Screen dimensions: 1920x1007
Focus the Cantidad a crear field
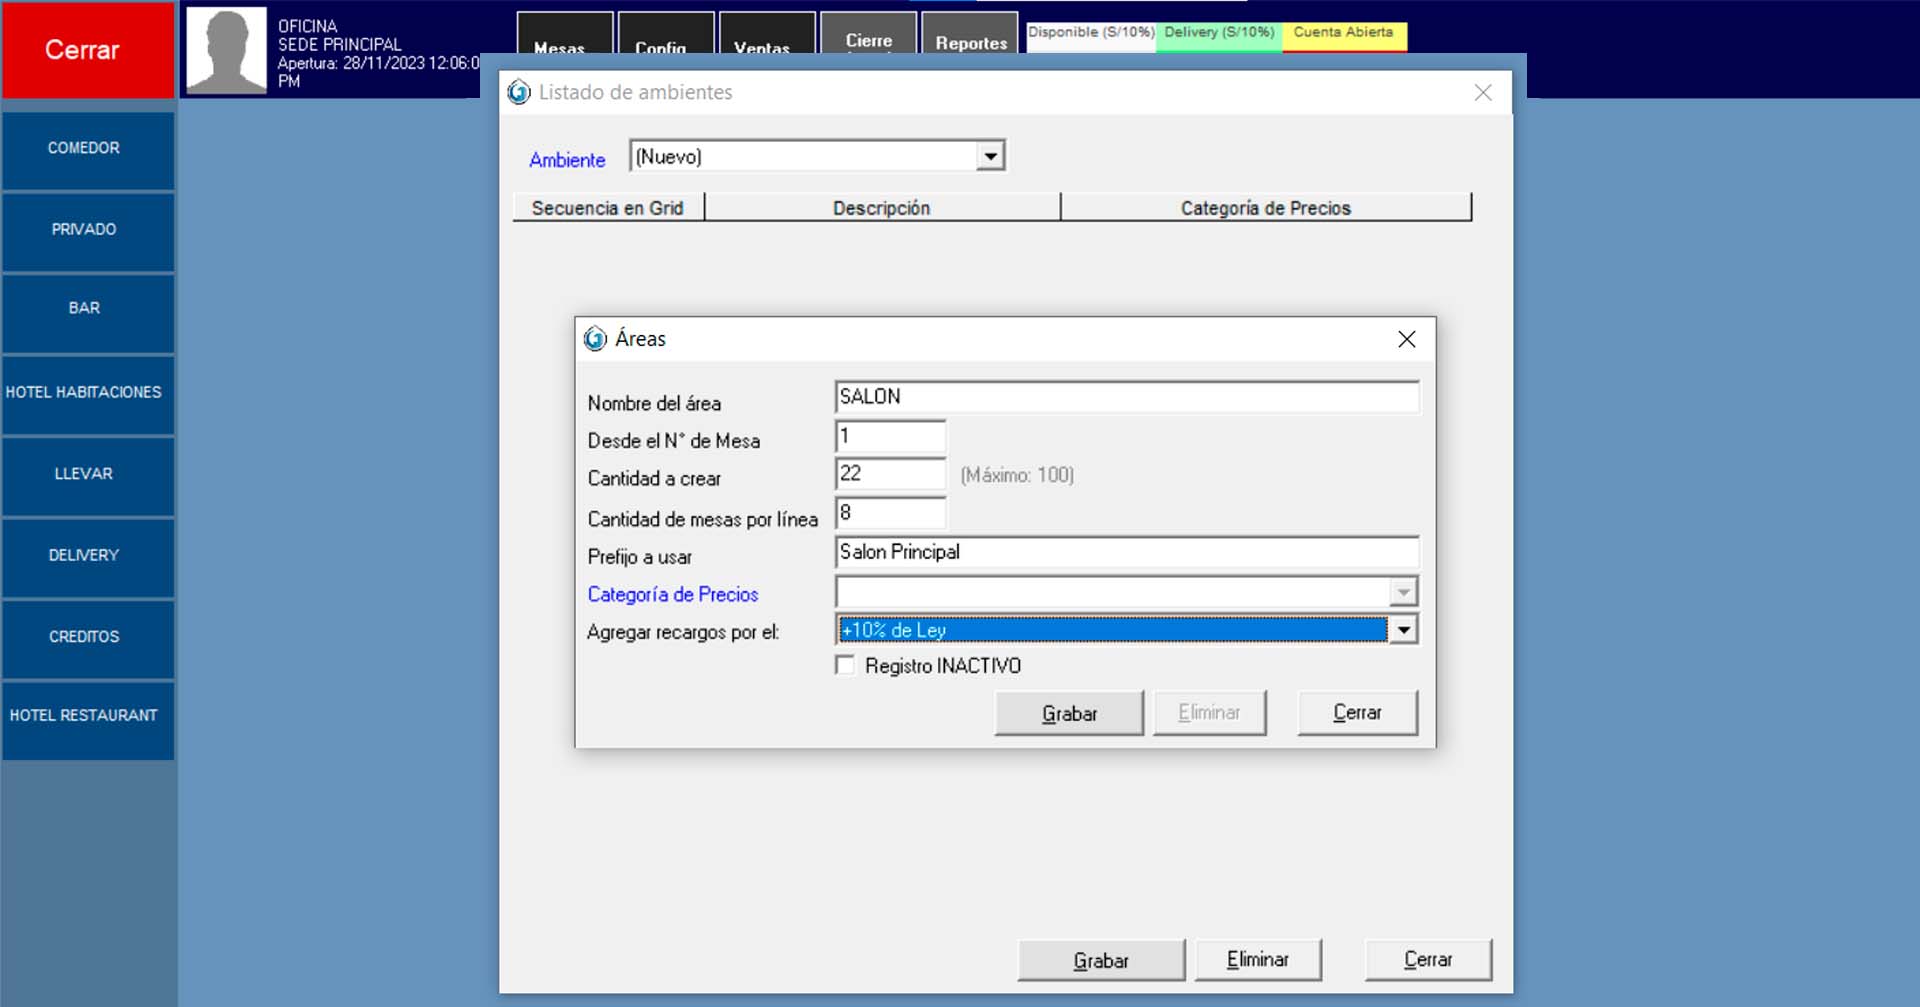pyautogui.click(x=890, y=474)
